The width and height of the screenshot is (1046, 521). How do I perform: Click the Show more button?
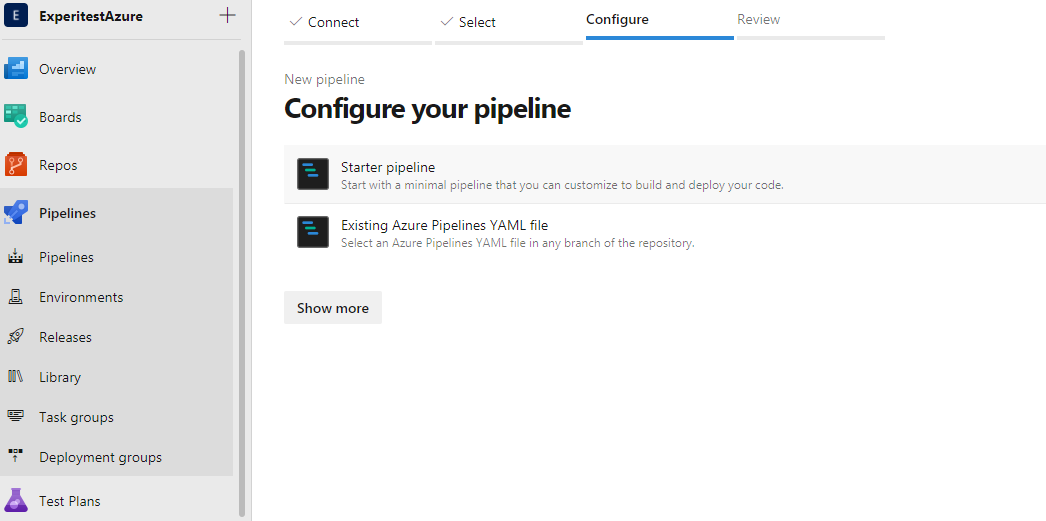(x=333, y=308)
